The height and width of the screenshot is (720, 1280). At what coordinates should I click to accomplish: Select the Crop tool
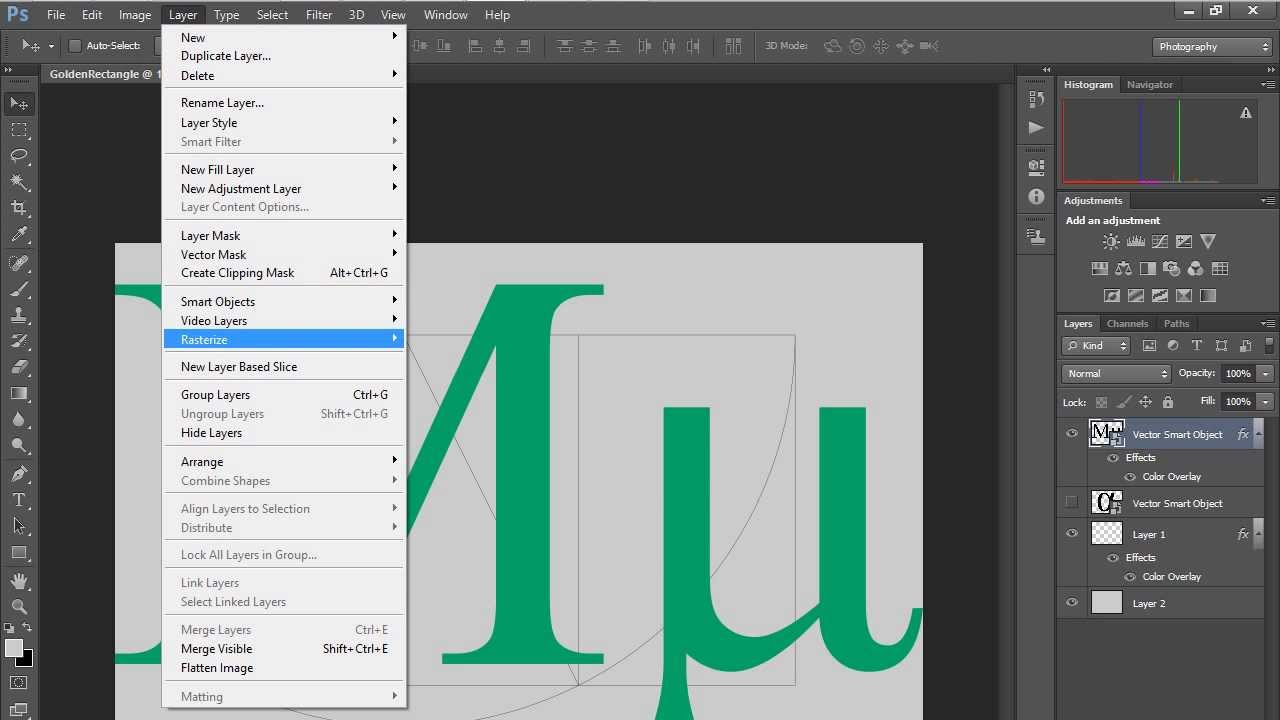coord(19,208)
